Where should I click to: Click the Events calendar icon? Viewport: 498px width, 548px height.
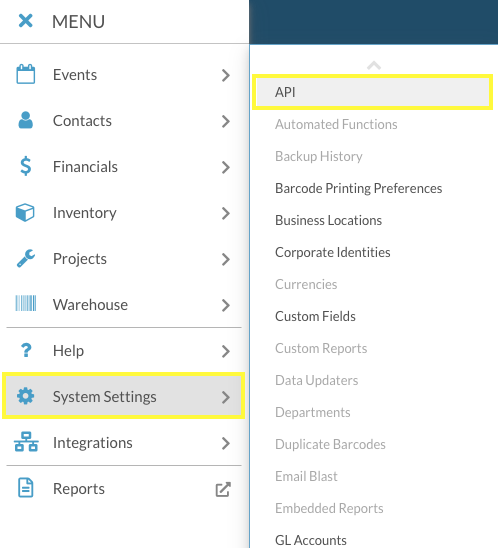tap(26, 74)
